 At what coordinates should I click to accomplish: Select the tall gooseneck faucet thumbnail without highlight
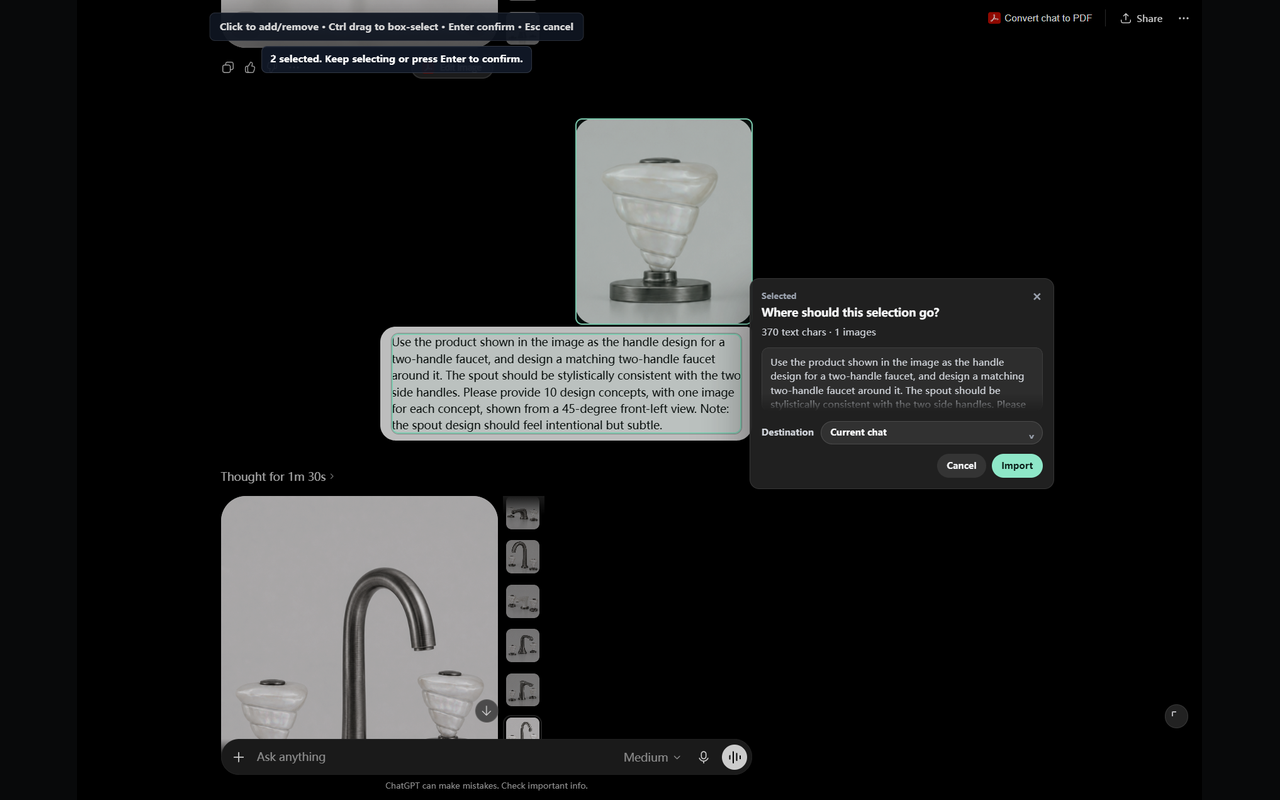(x=522, y=556)
